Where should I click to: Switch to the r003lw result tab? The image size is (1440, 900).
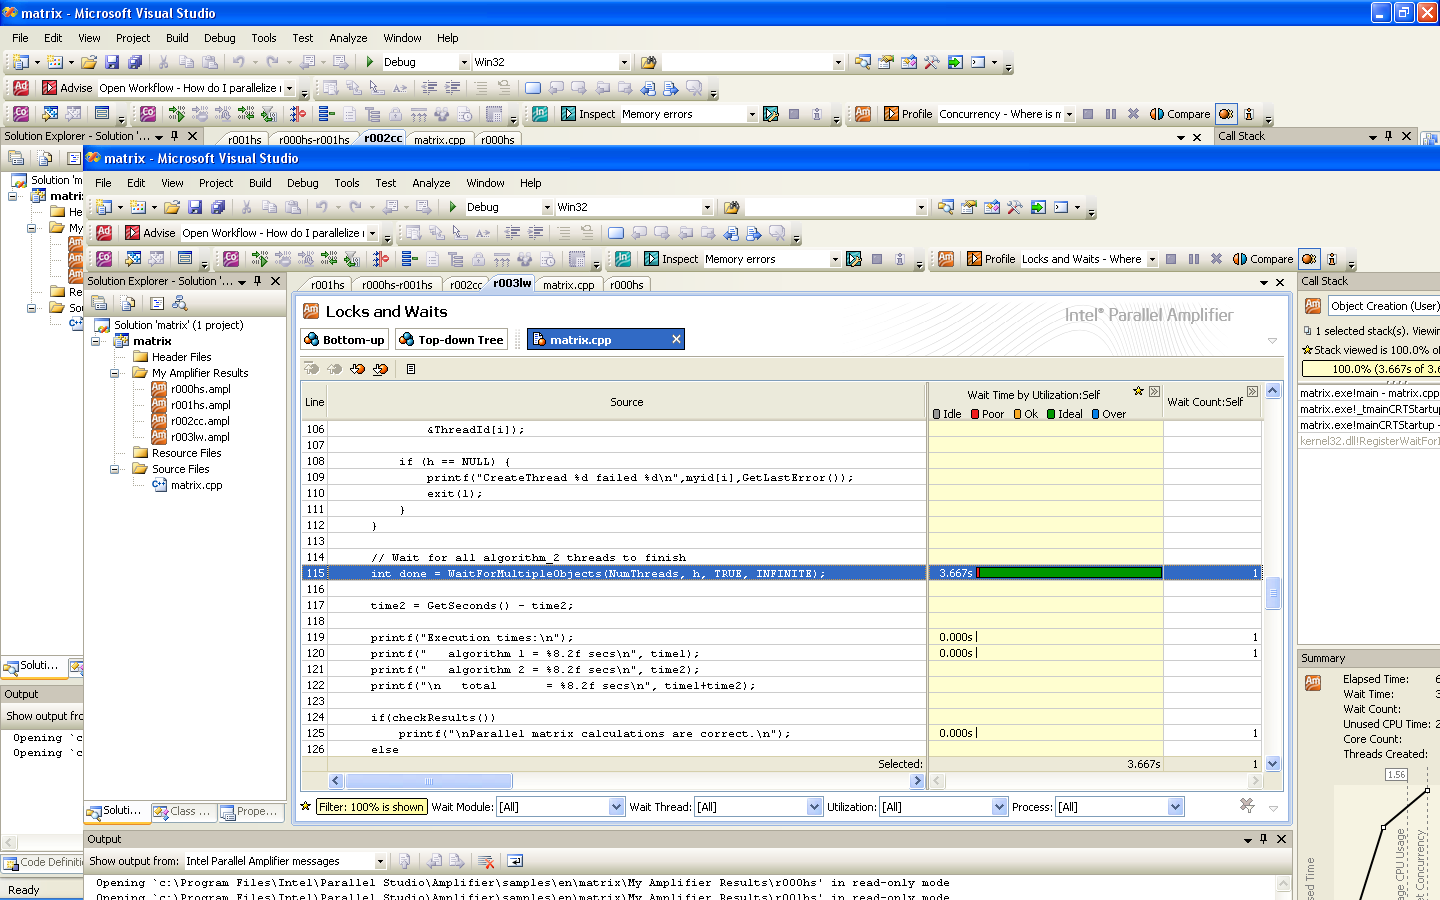point(512,284)
